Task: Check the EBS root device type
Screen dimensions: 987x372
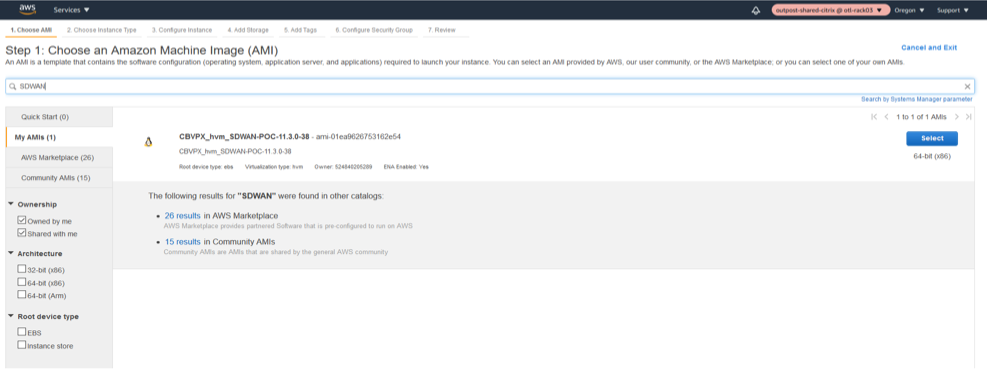Action: [22, 332]
